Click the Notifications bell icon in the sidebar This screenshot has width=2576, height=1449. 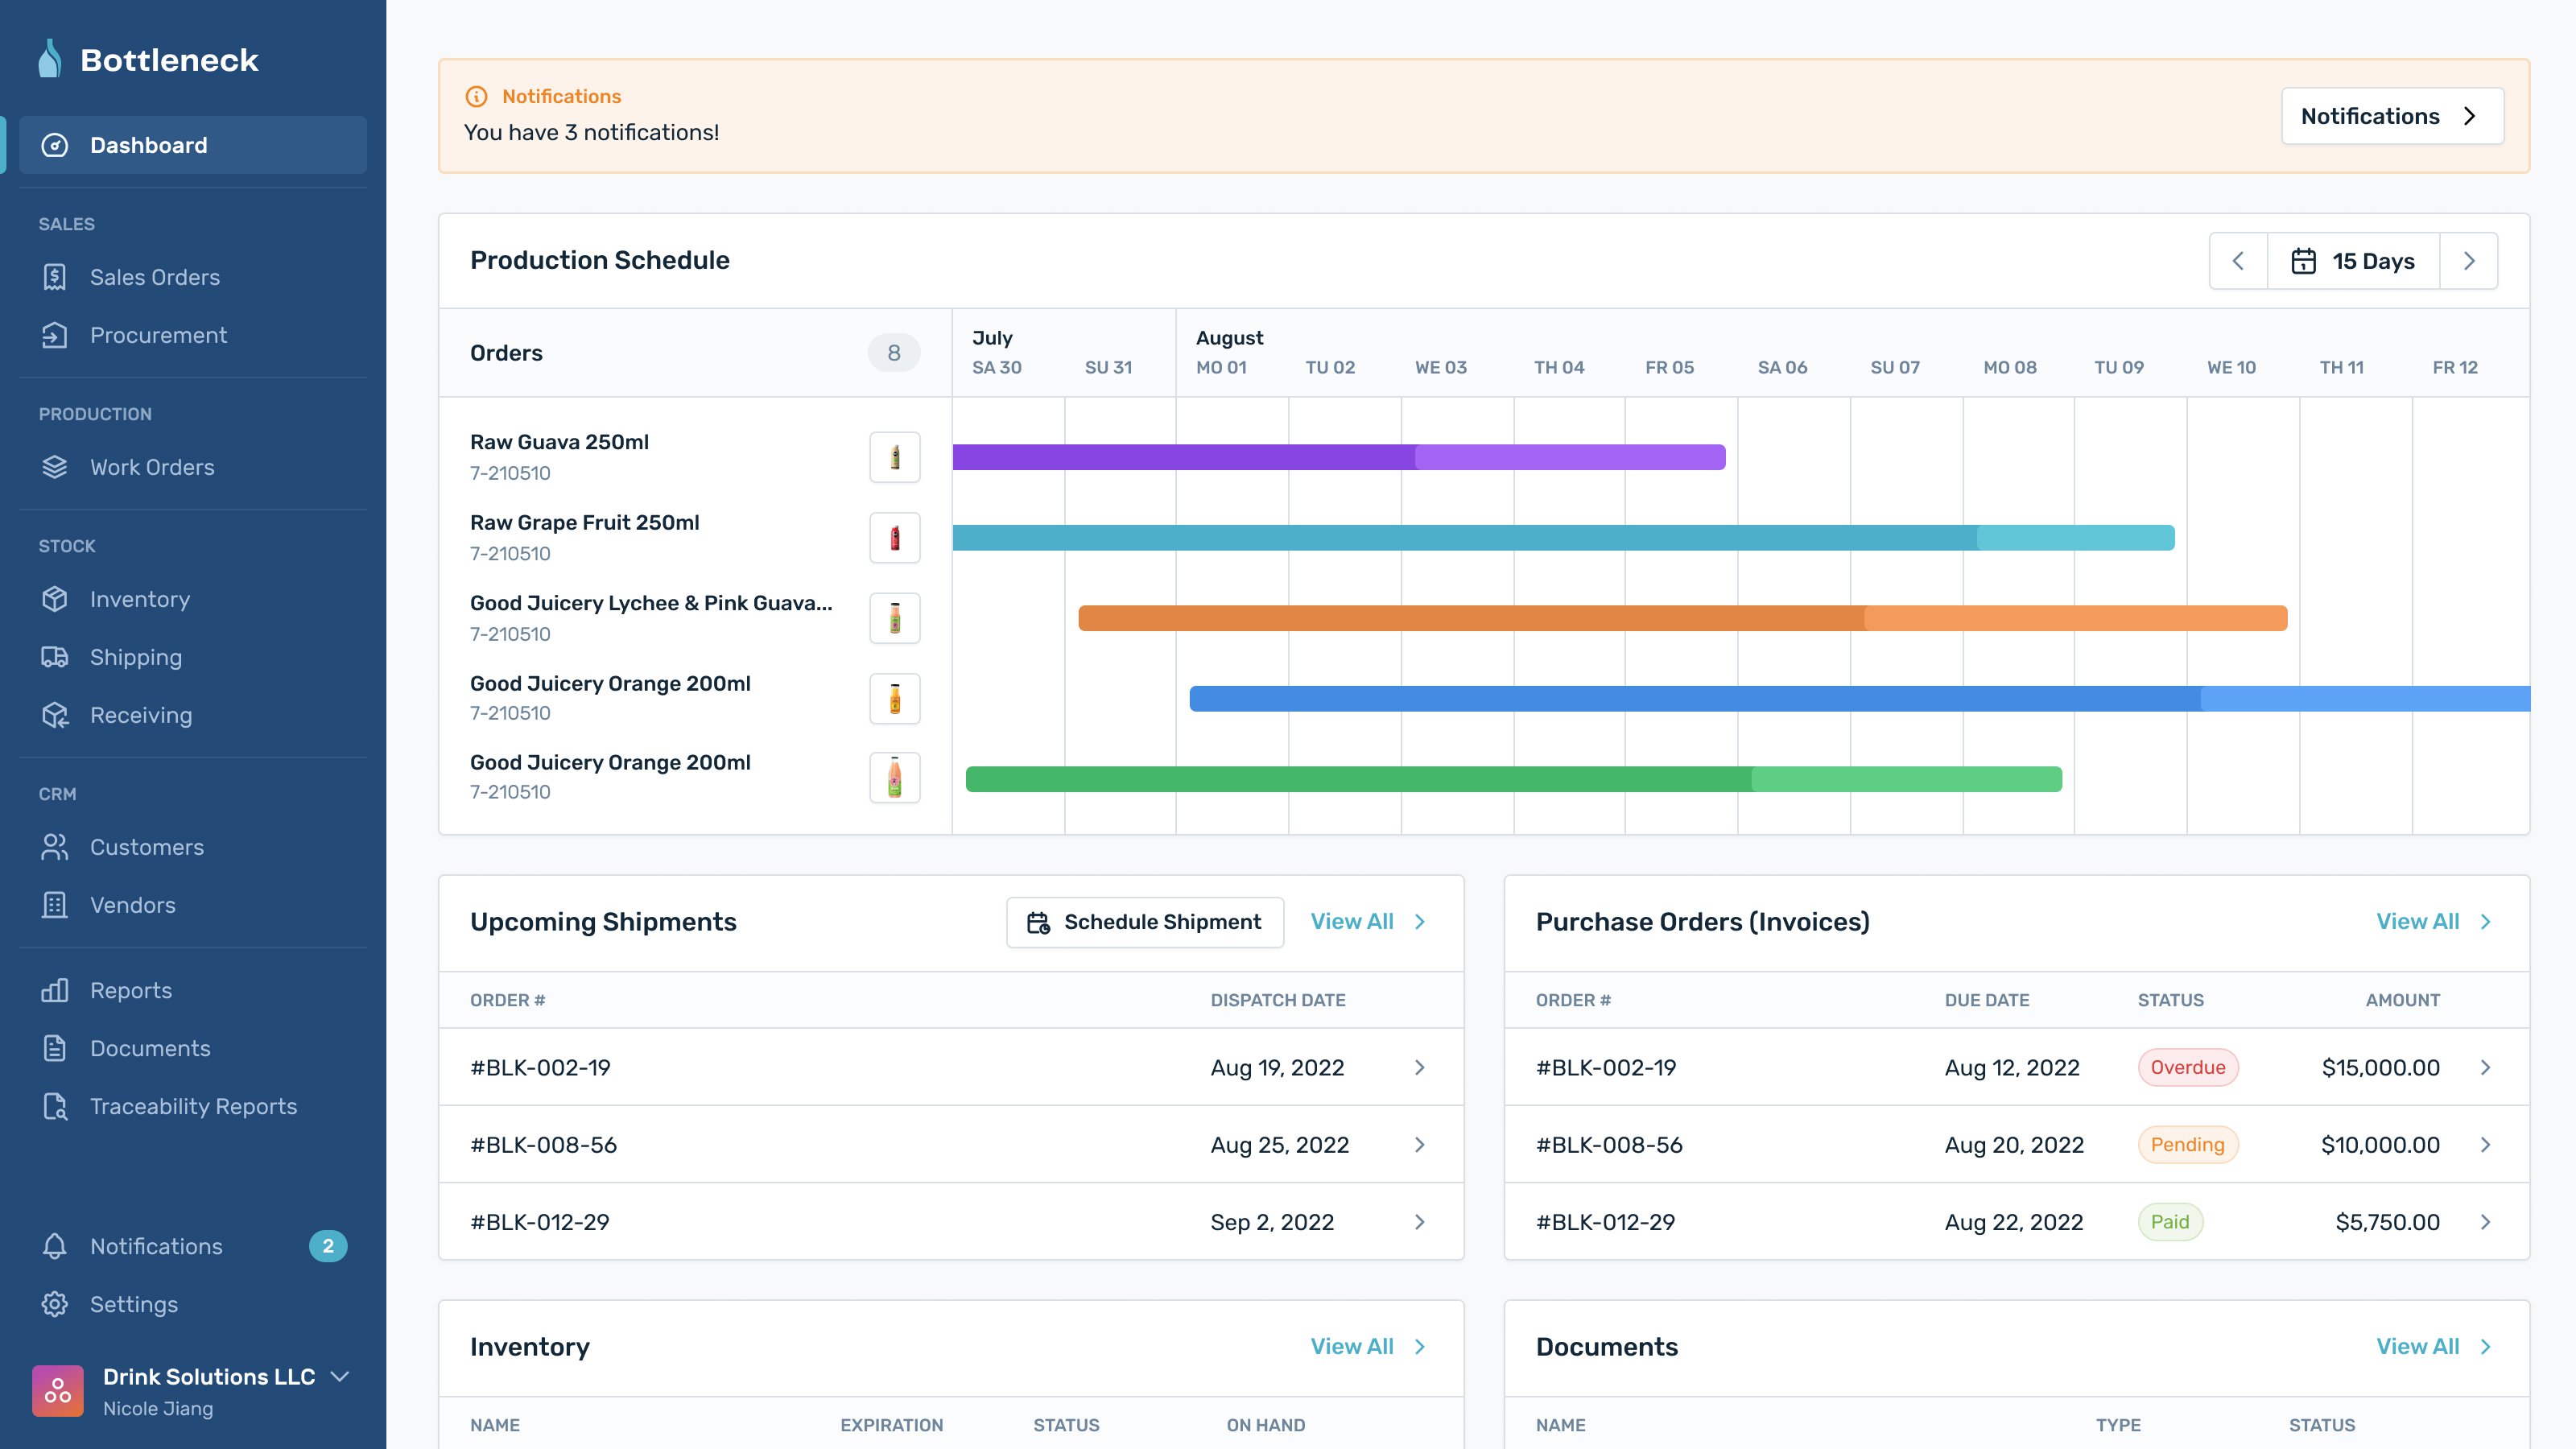coord(54,1246)
